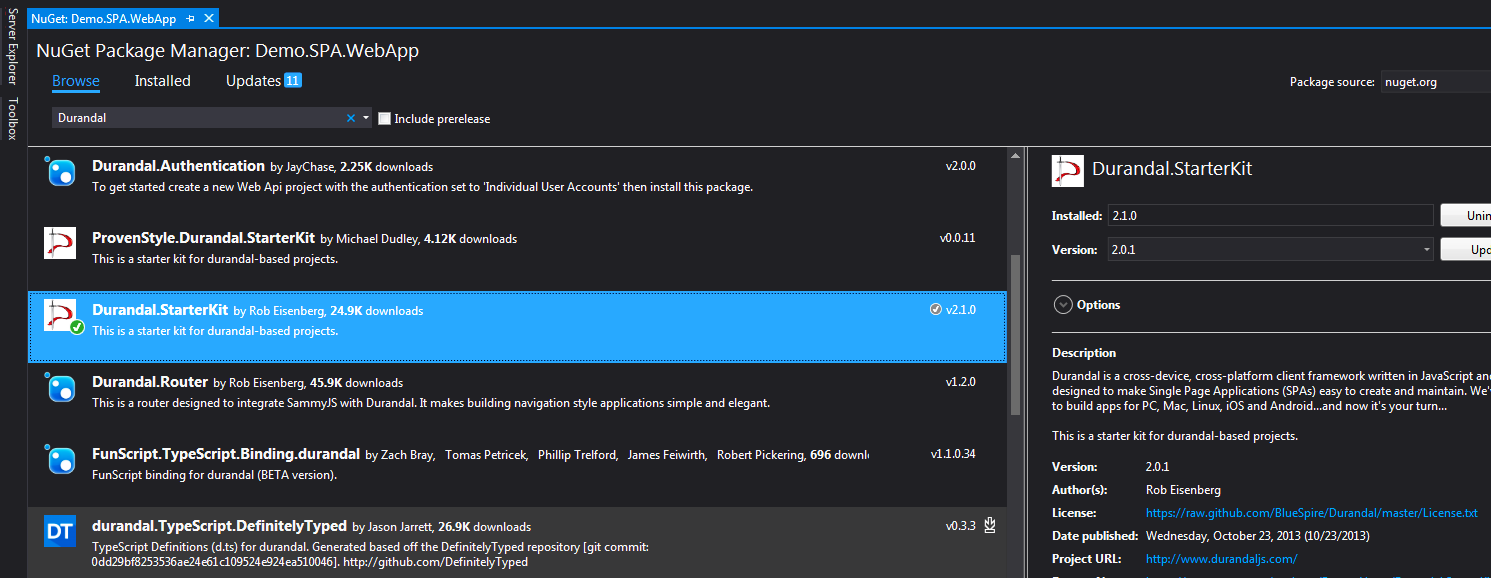Click the Durandal.Authentication package icon
Image resolution: width=1491 pixels, height=583 pixels.
[x=61, y=172]
